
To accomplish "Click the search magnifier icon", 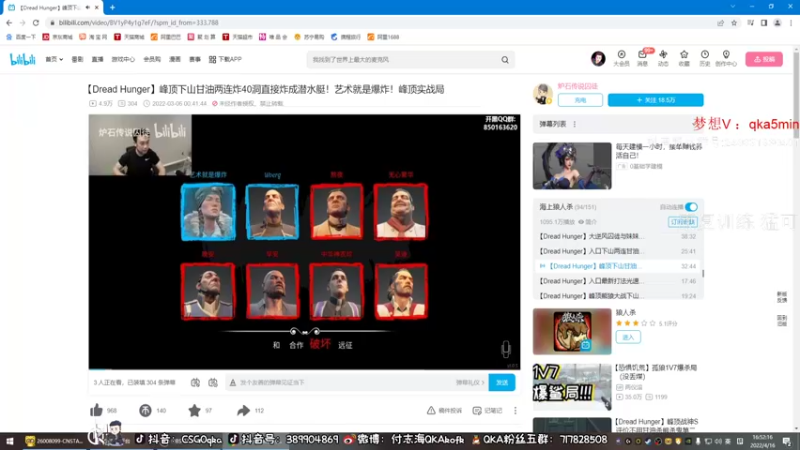I will [x=505, y=60].
